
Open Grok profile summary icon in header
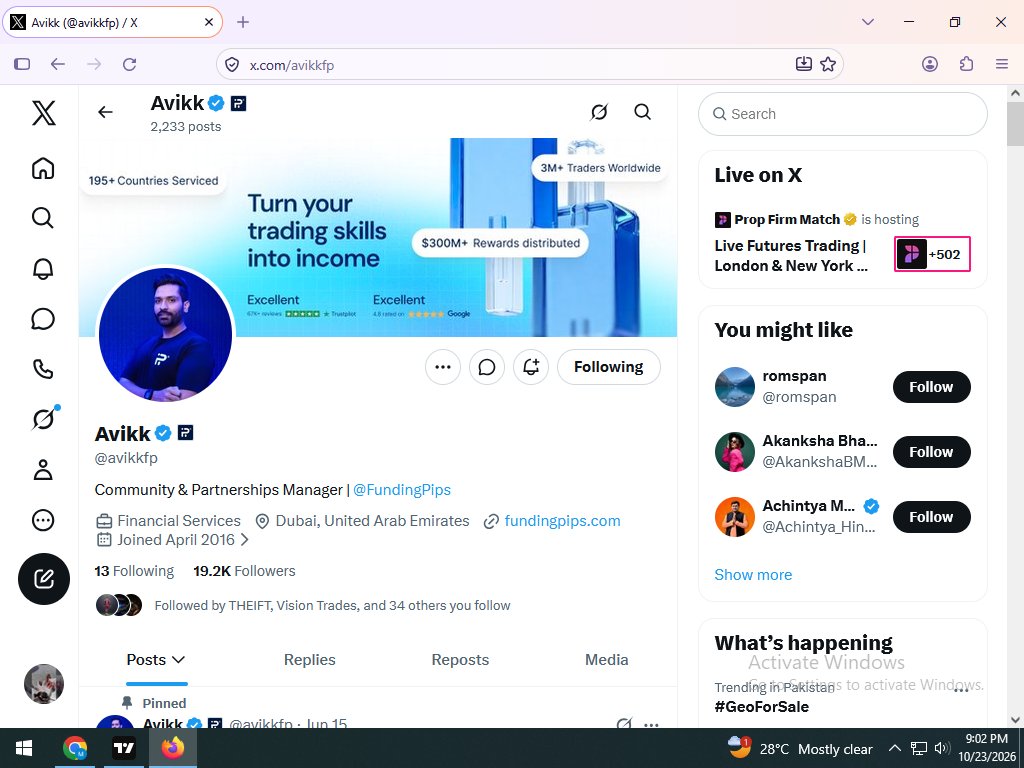point(599,112)
